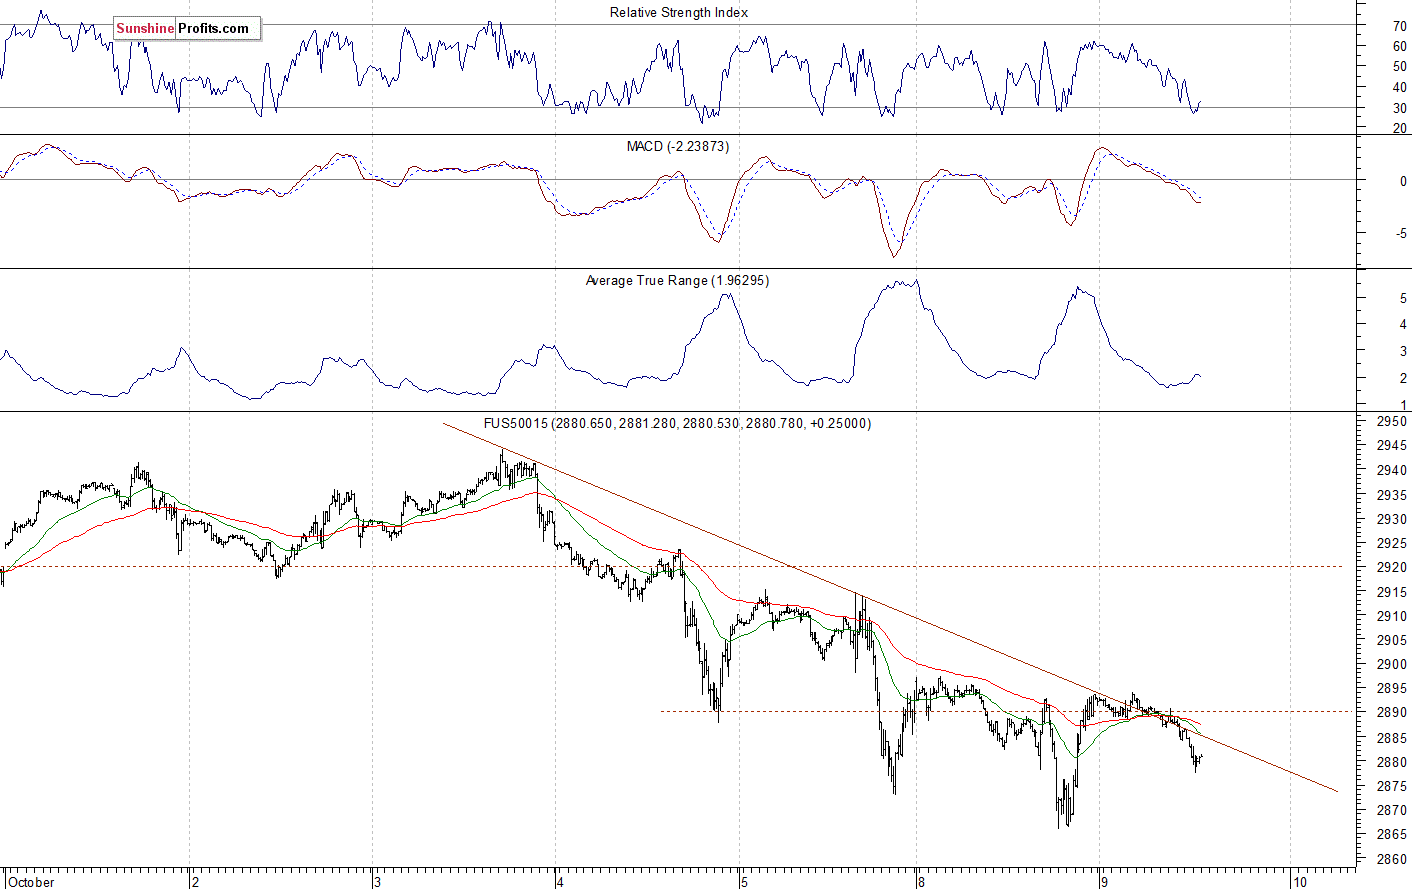Click the SunshineProfits.com logo
The height and width of the screenshot is (889, 1412).
click(x=187, y=28)
